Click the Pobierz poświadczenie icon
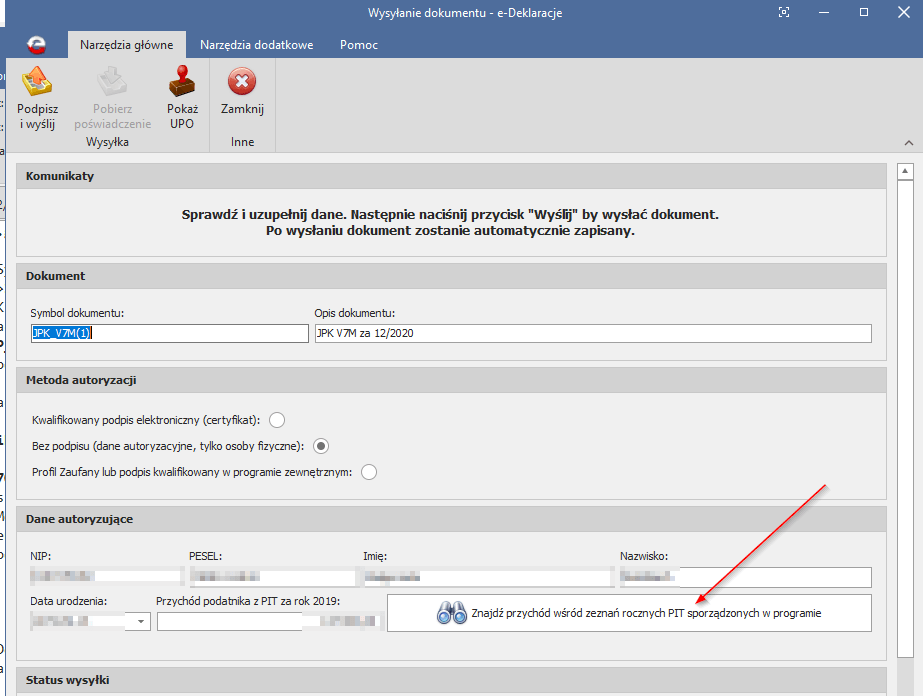This screenshot has height=696, width=923. click(112, 82)
